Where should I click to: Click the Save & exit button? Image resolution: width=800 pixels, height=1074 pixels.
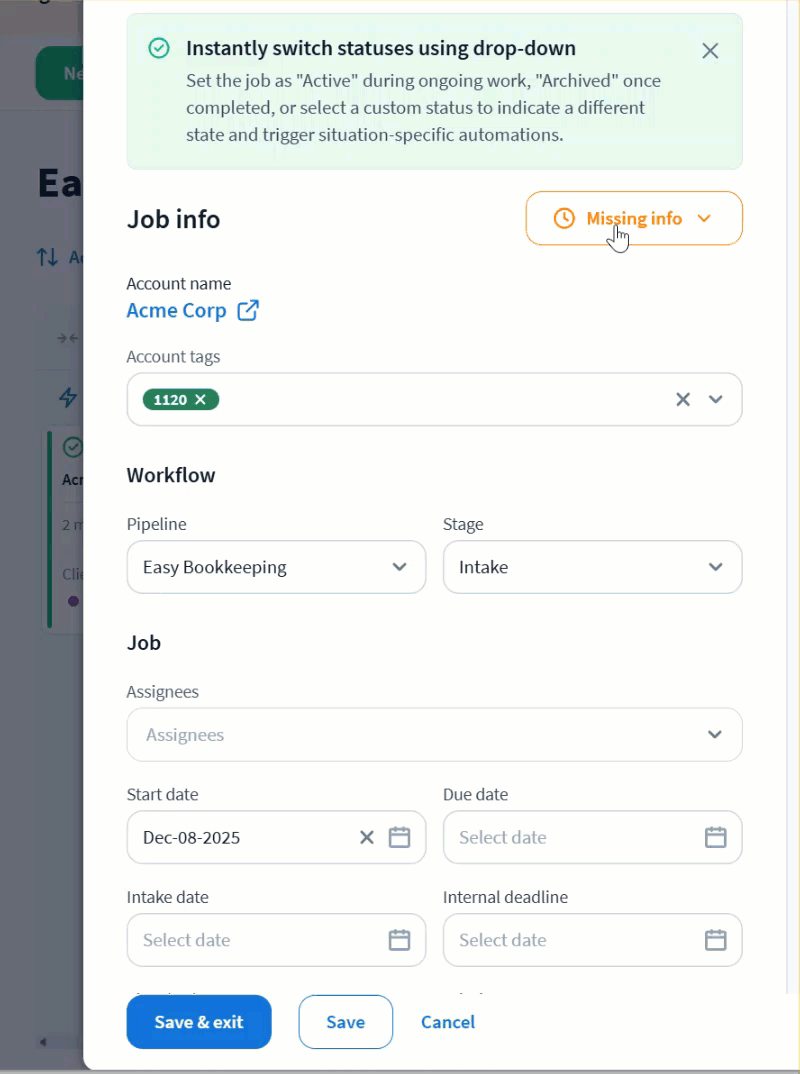[199, 1022]
